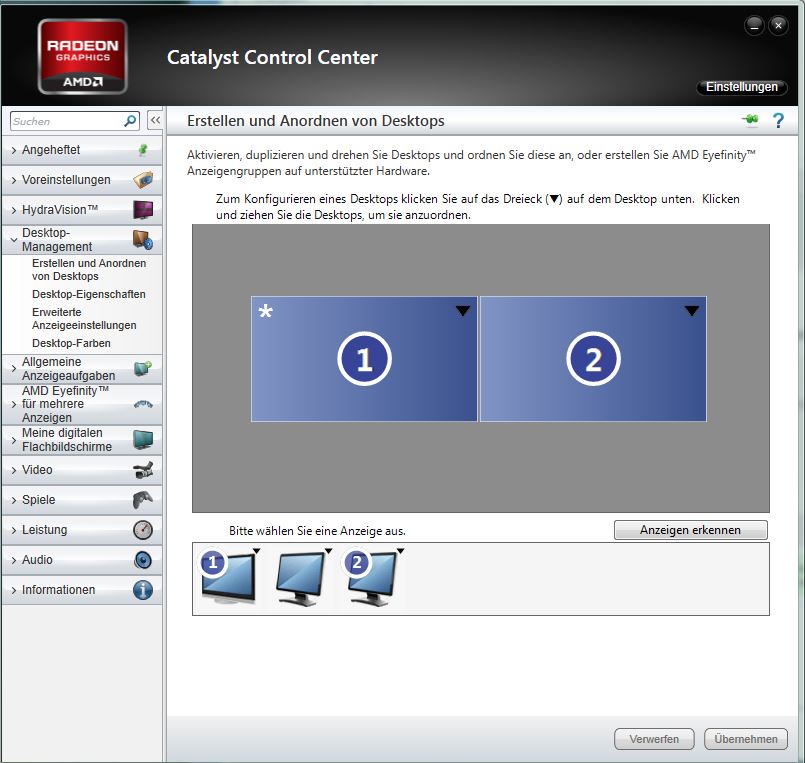This screenshot has width=805, height=763.
Task: Pin this page using the green pin icon
Action: coord(750,120)
